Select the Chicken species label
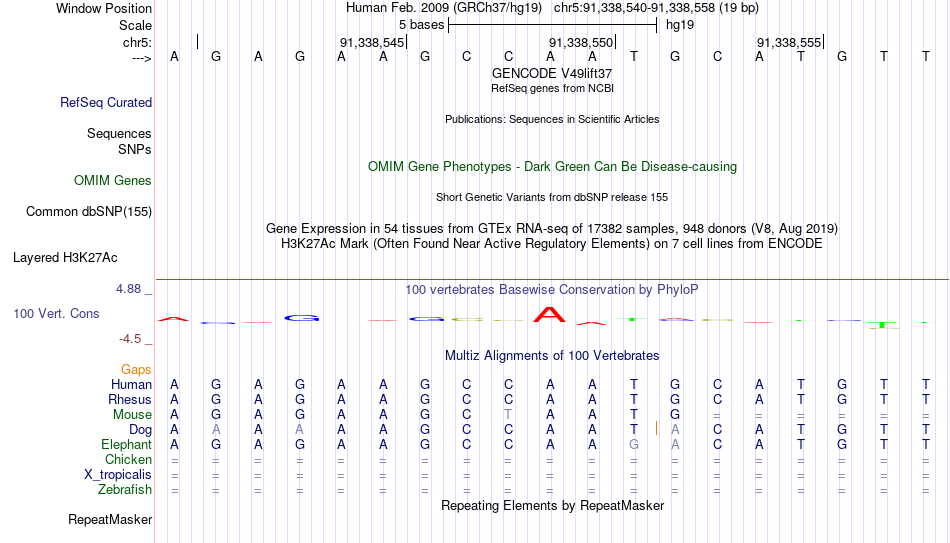The height and width of the screenshot is (543, 950). [x=128, y=459]
